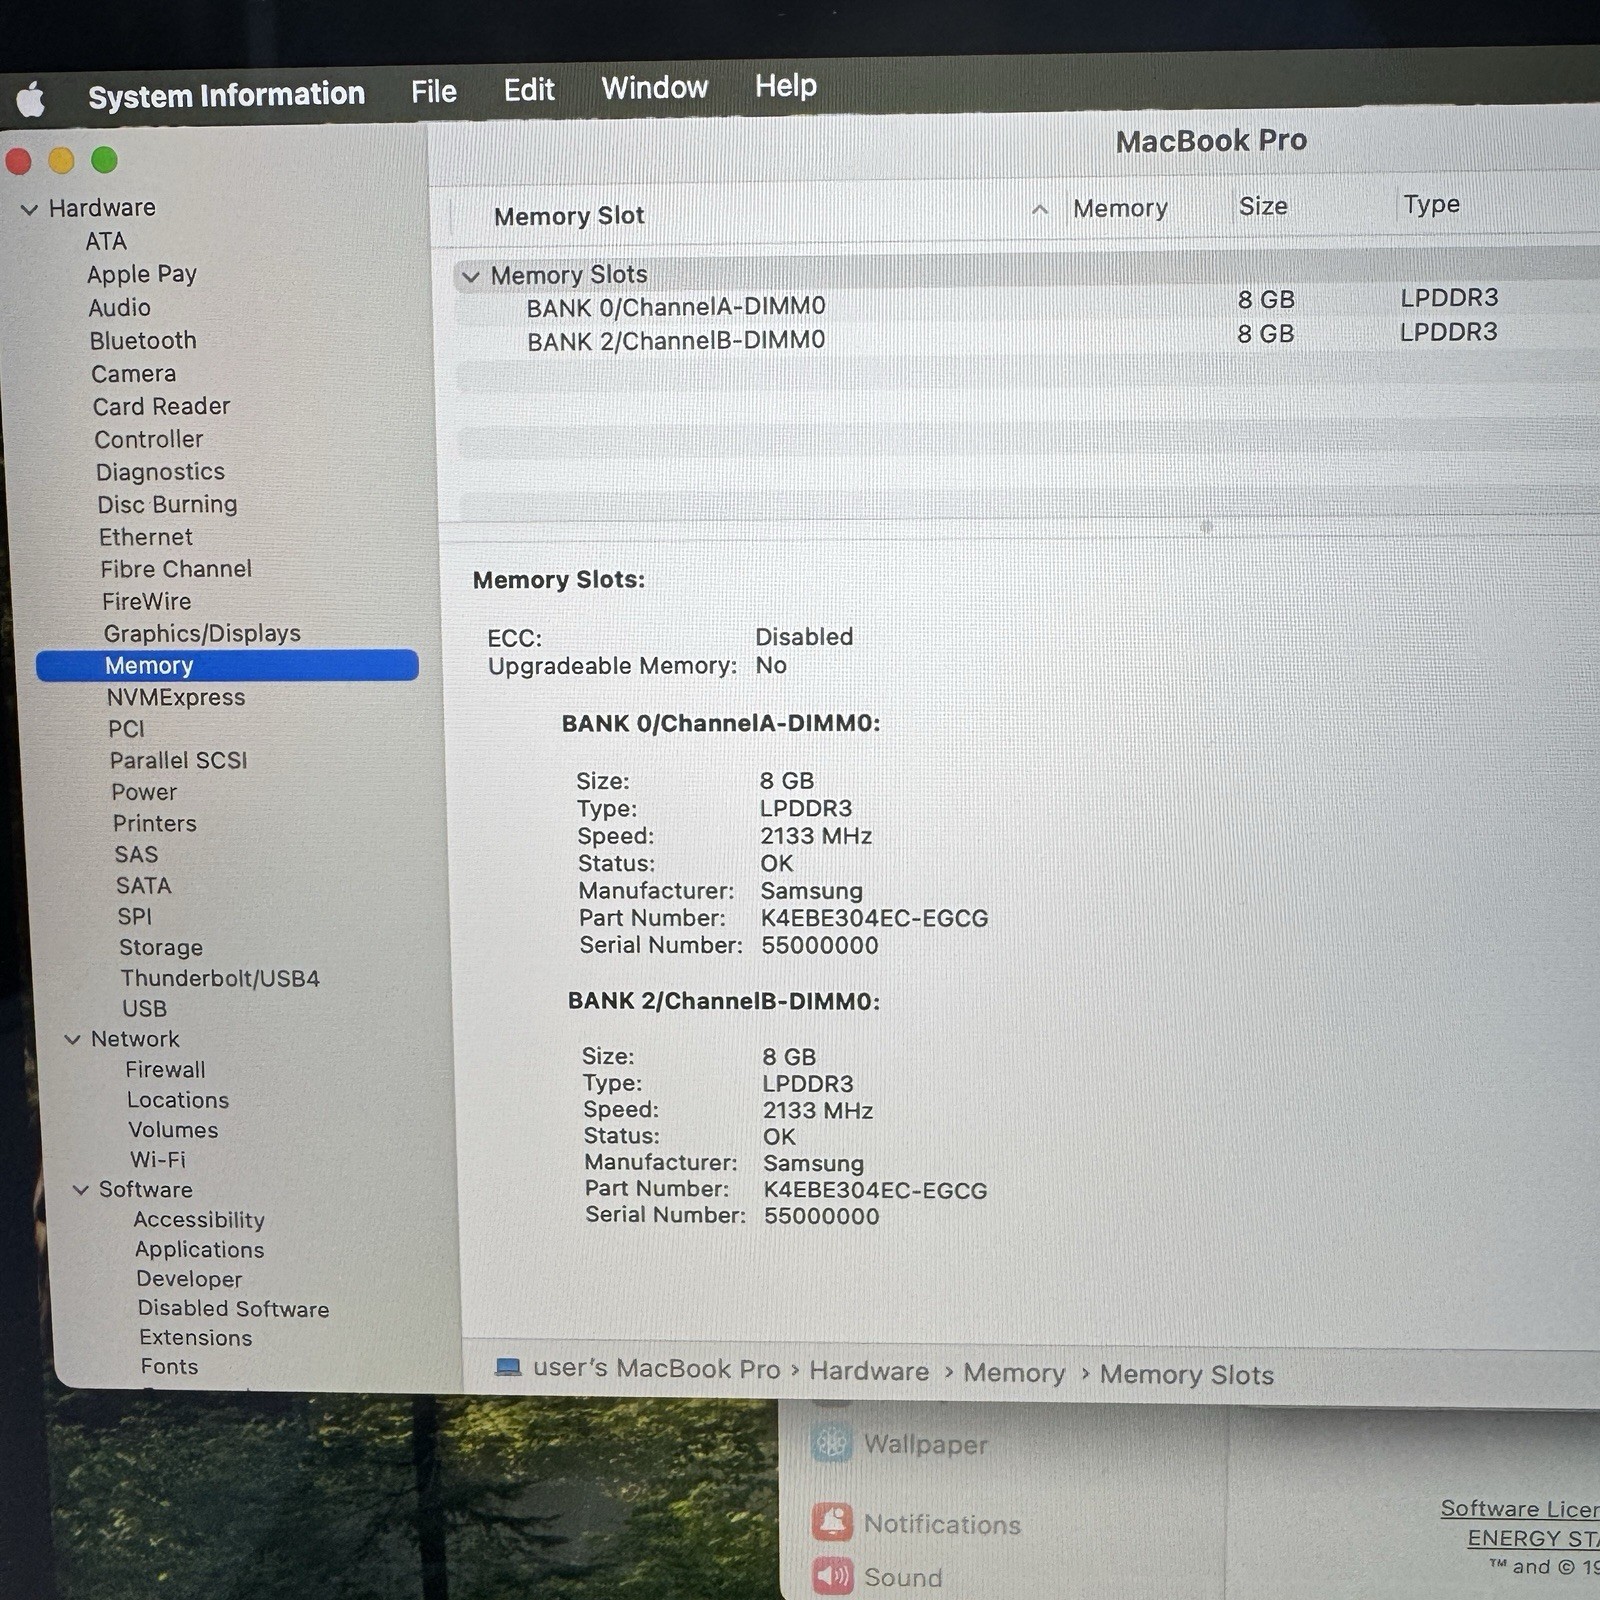
Task: Select Disabled Software in the sidebar
Action: click(x=234, y=1309)
